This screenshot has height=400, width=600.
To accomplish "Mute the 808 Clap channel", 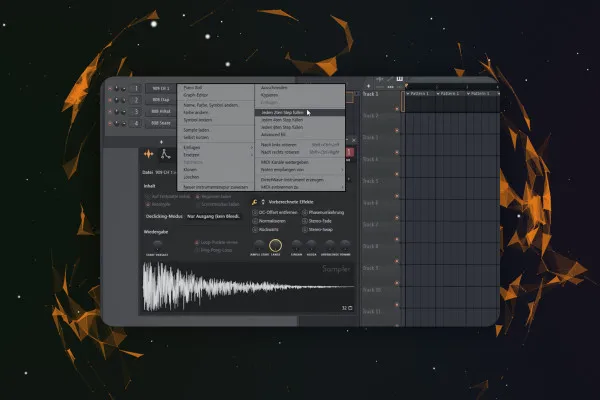I will click(x=111, y=100).
